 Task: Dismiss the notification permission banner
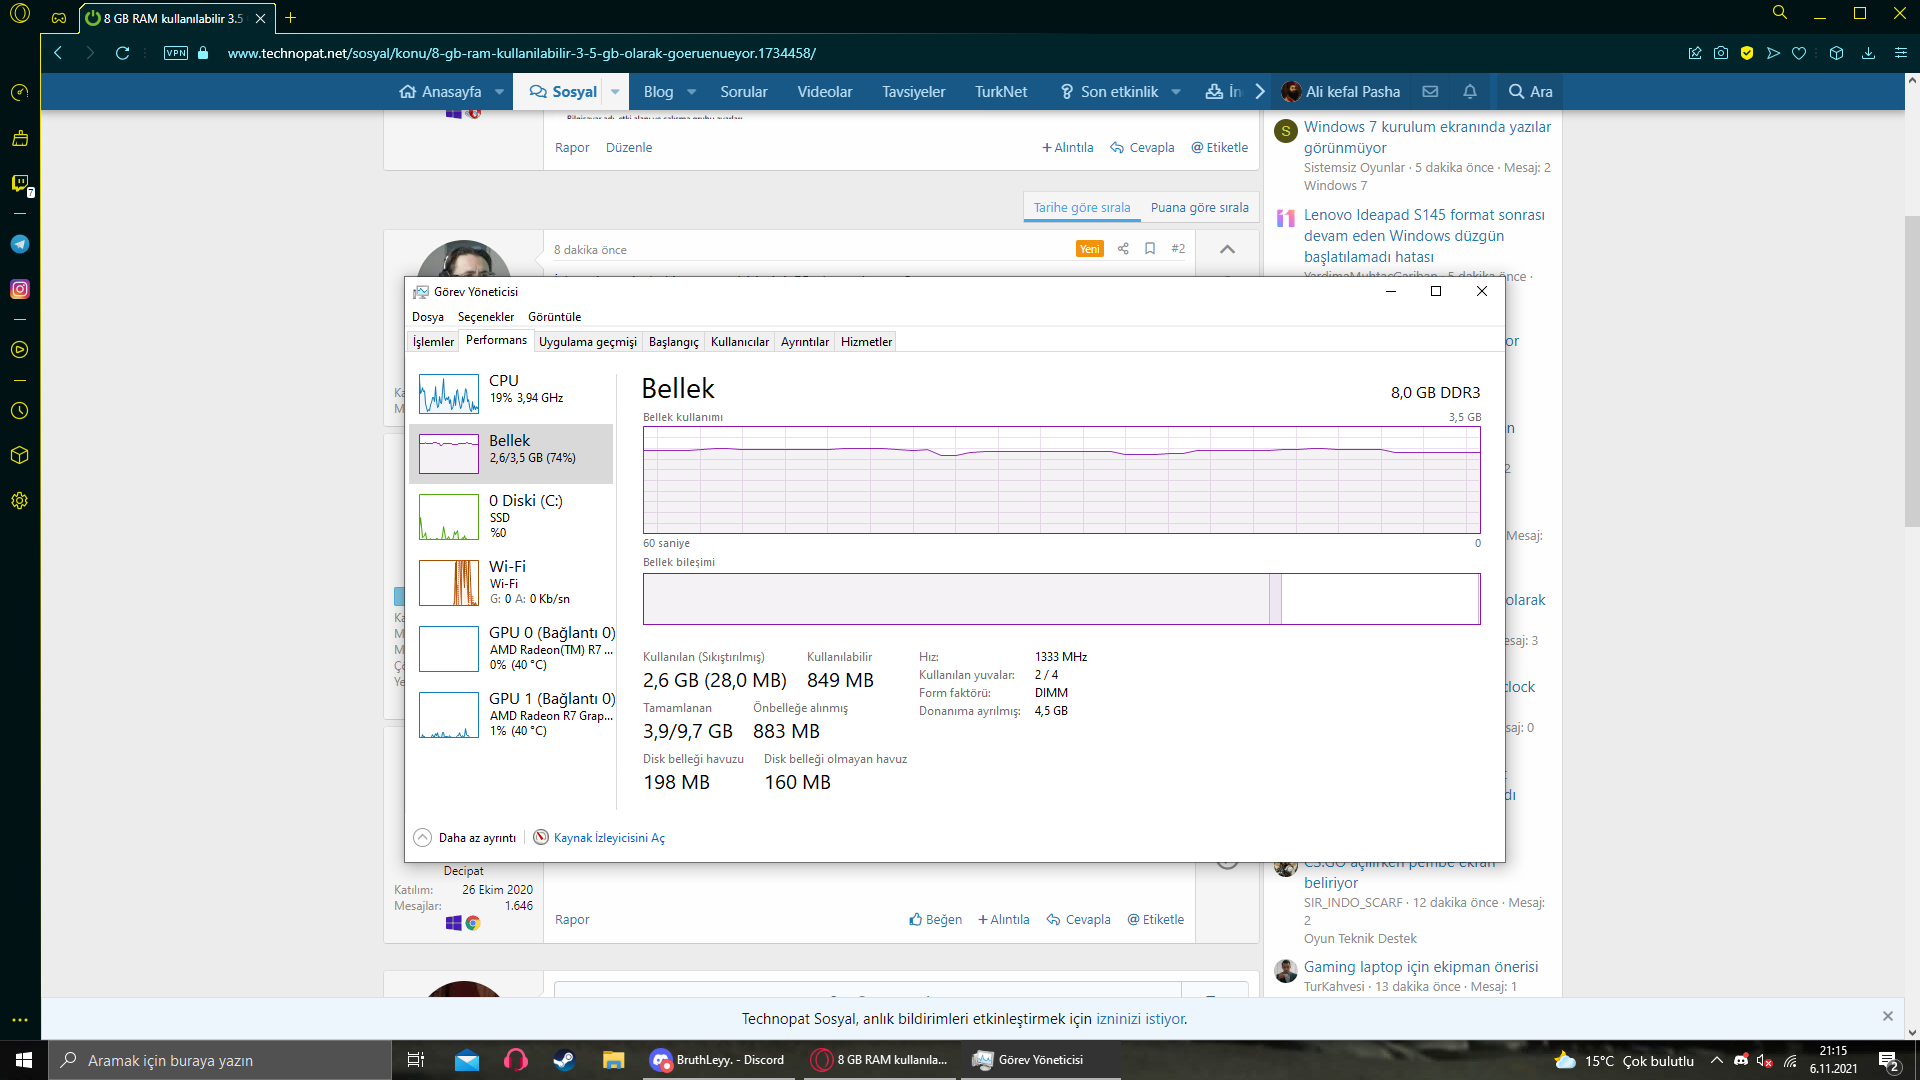tap(1887, 1016)
